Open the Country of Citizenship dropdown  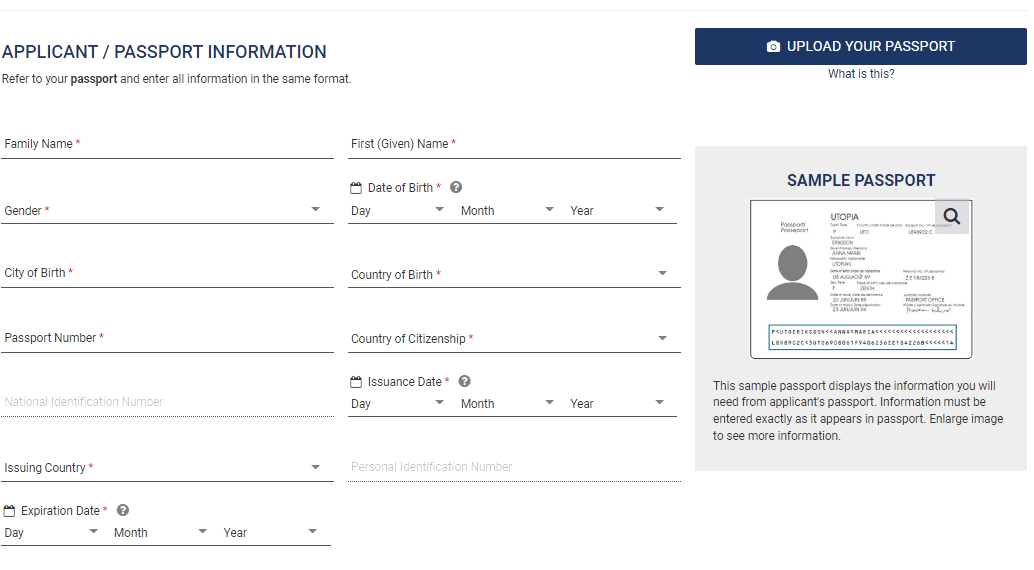[x=514, y=339]
